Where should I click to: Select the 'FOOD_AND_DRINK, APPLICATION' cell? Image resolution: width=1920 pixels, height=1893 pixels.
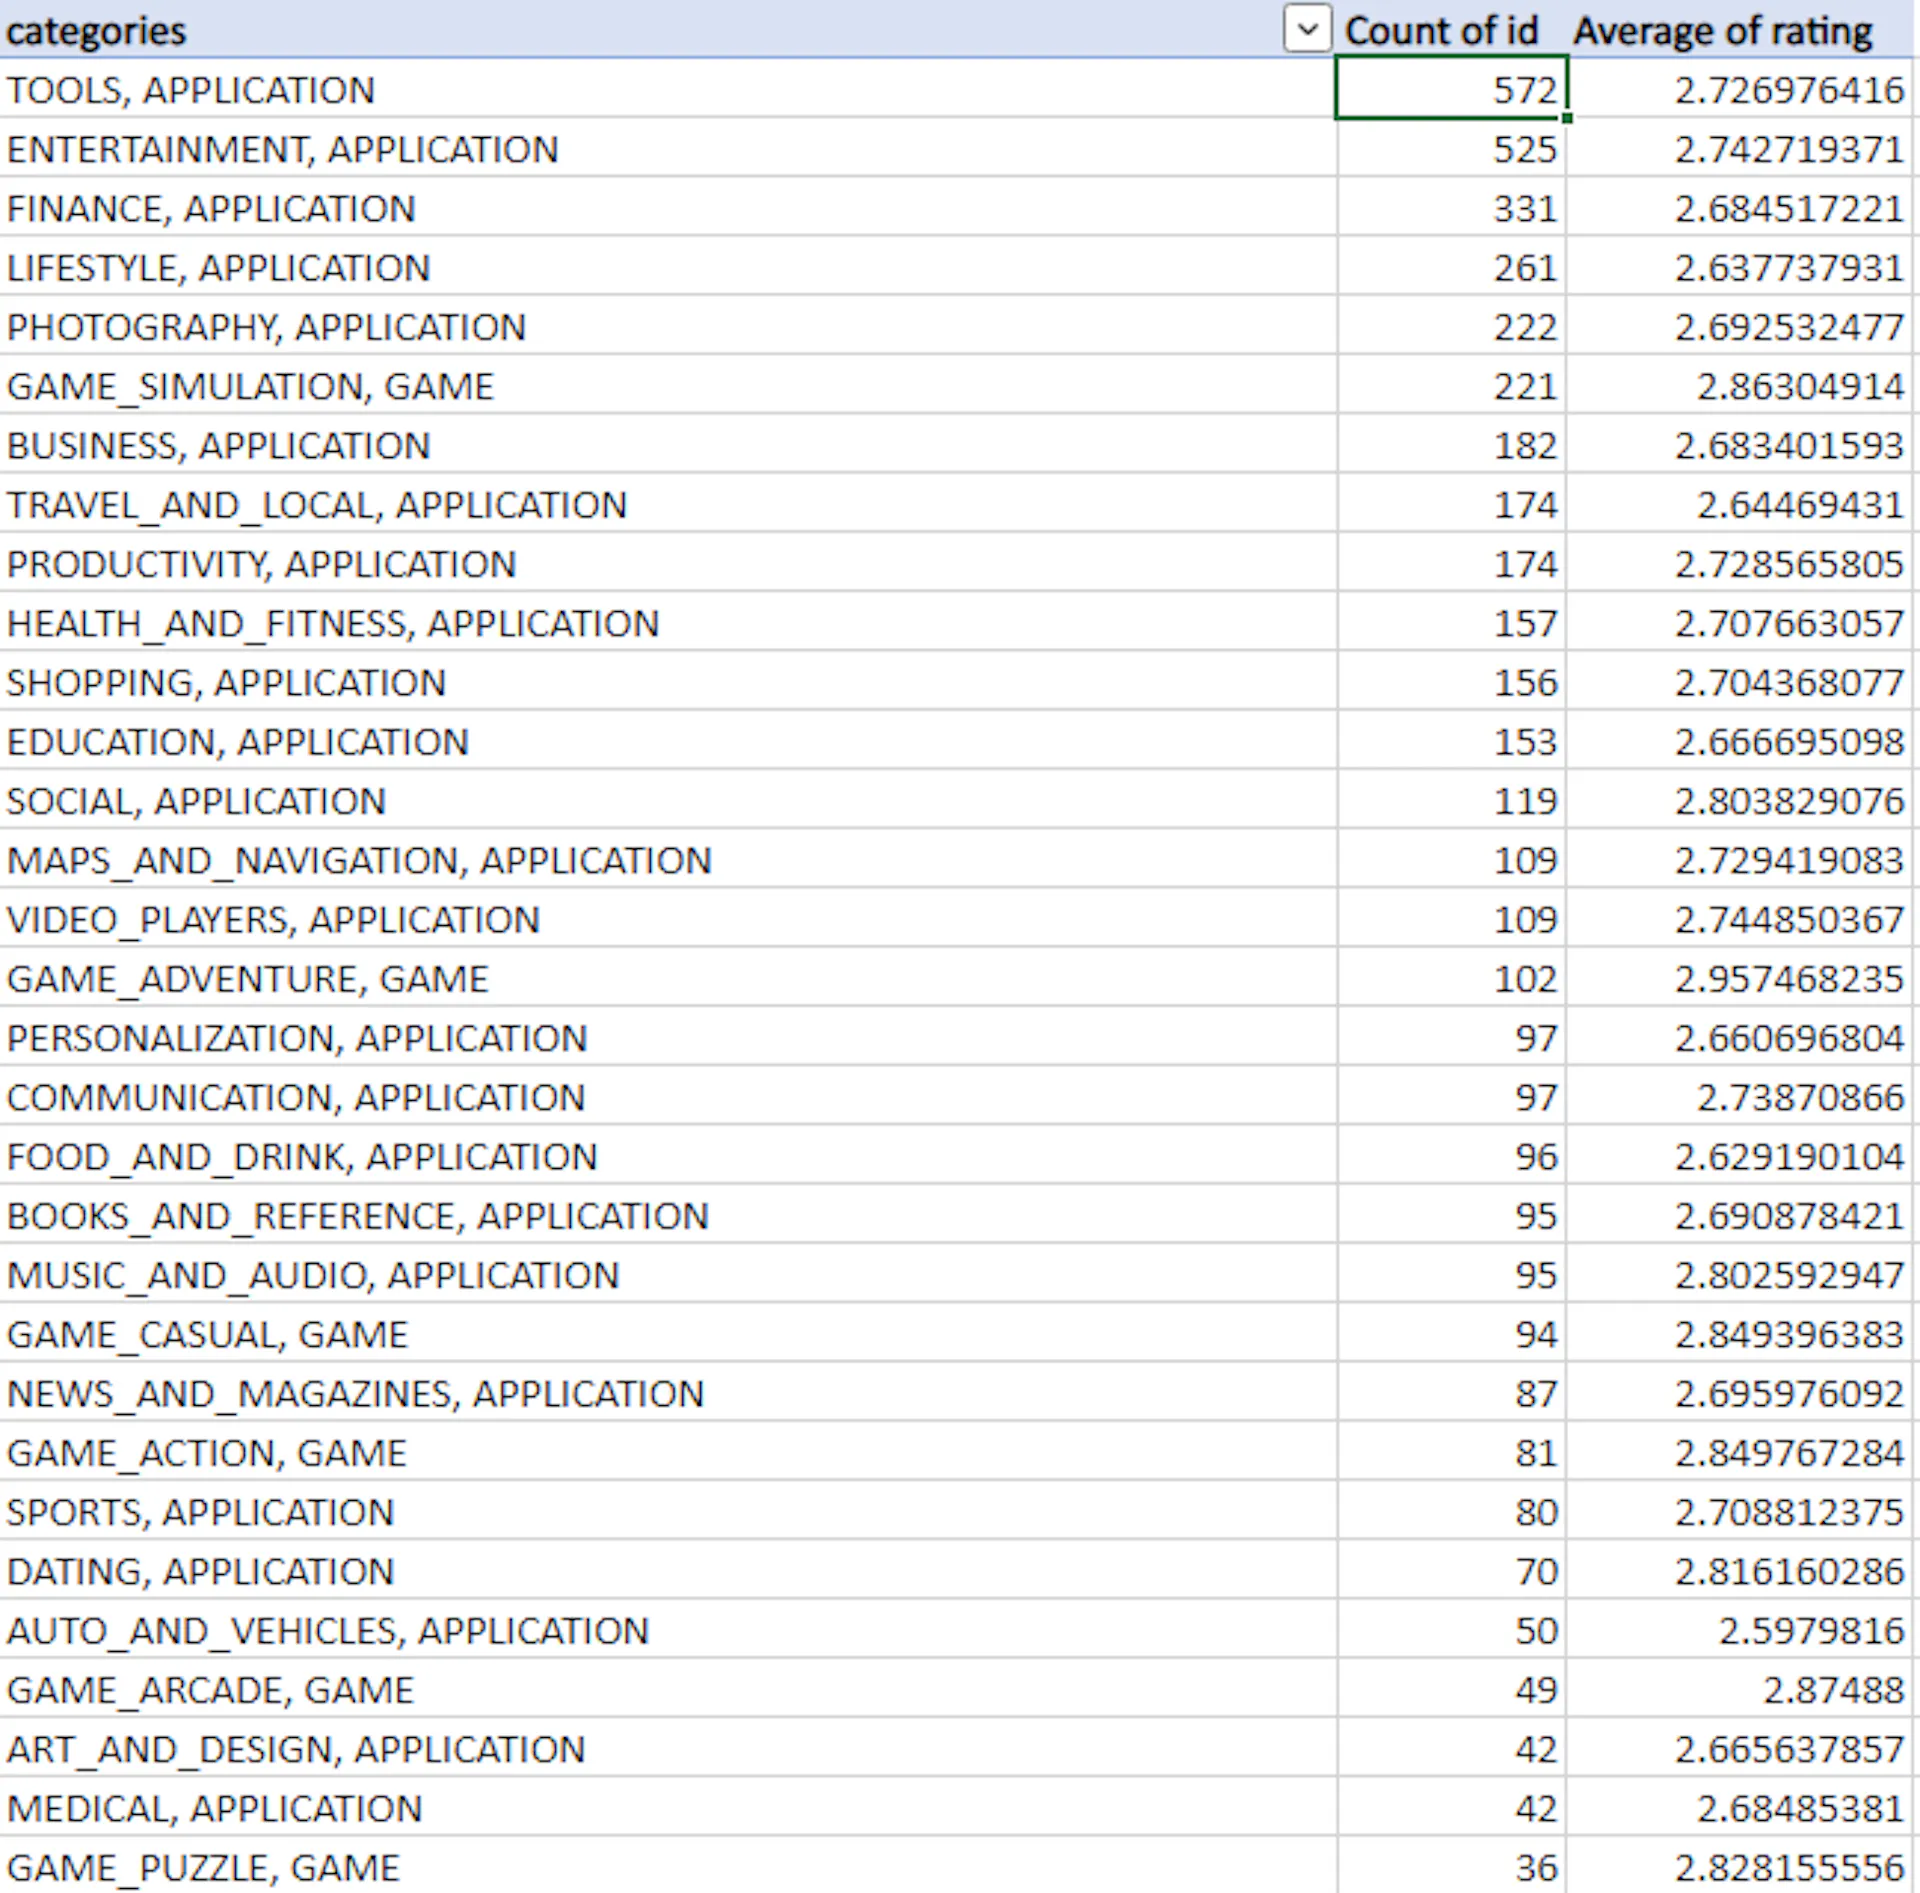click(x=668, y=1156)
